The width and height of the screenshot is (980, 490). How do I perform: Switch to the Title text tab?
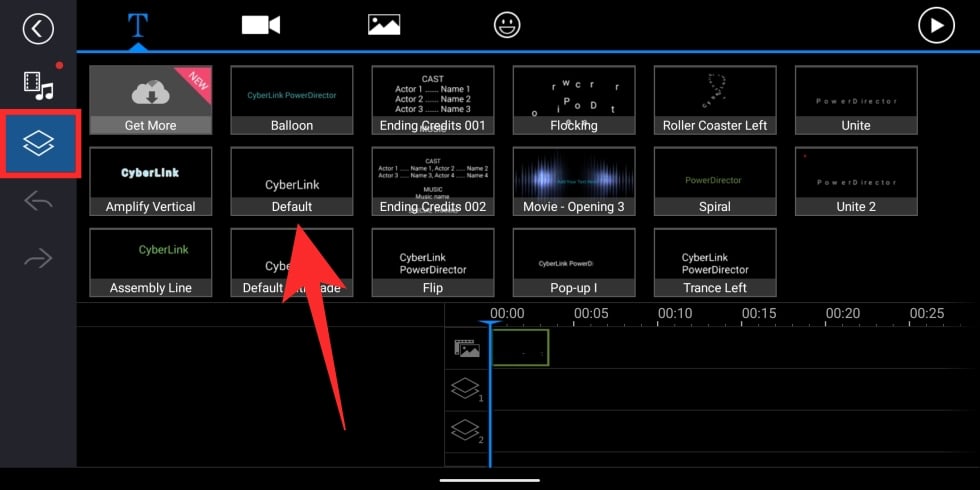point(137,26)
